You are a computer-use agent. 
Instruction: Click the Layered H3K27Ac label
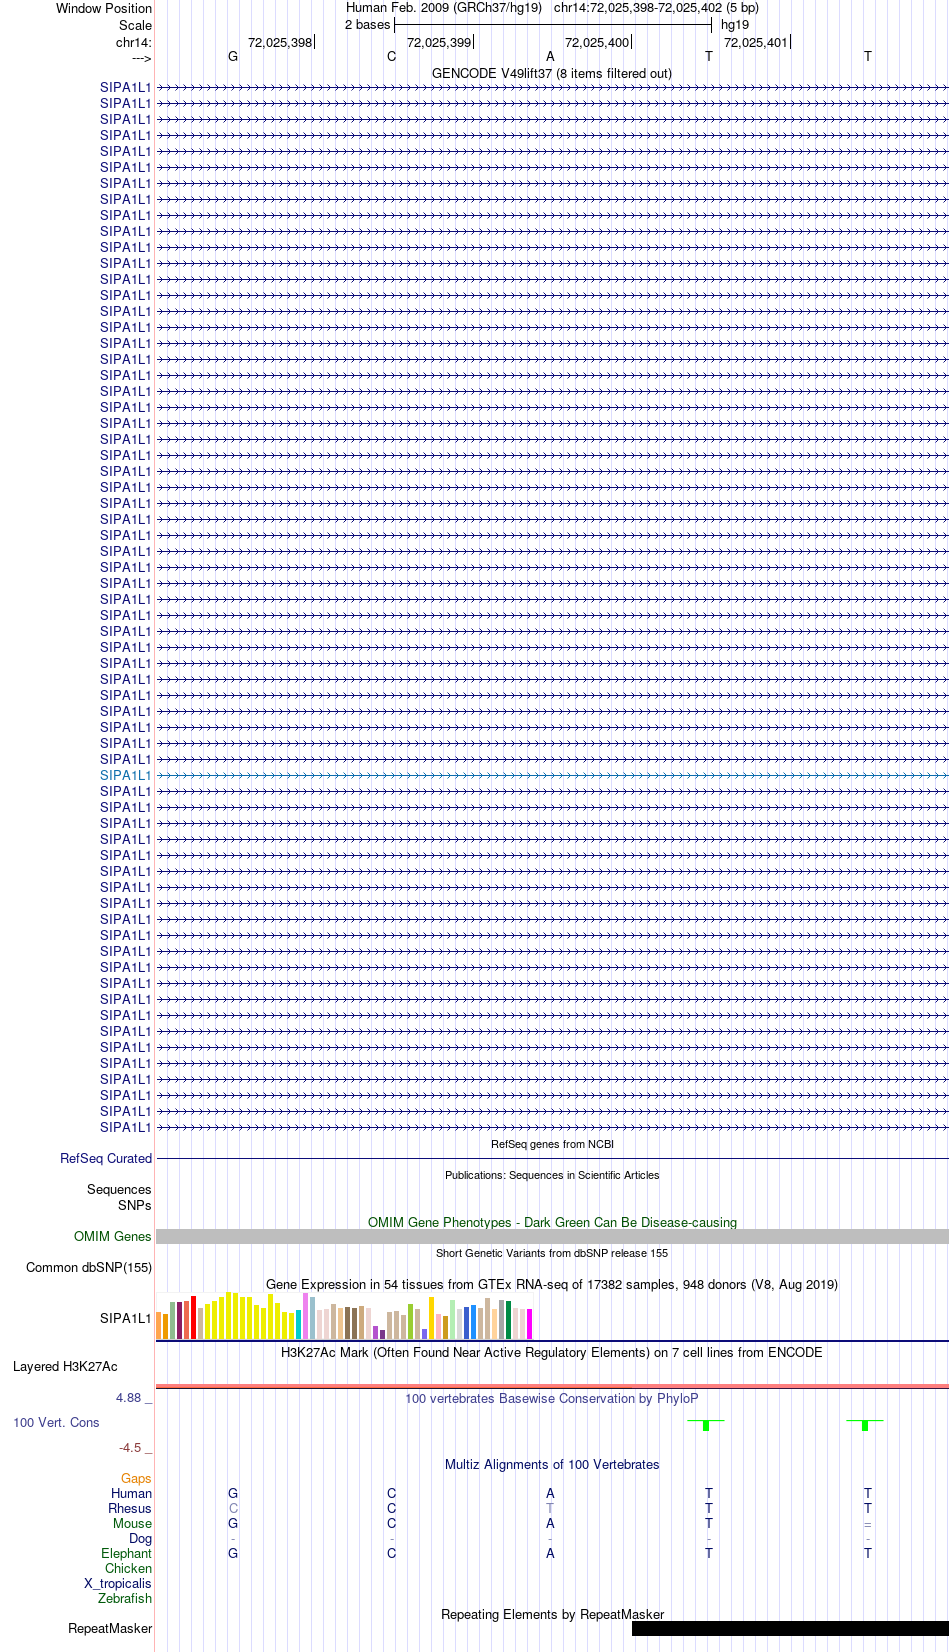tap(65, 1366)
